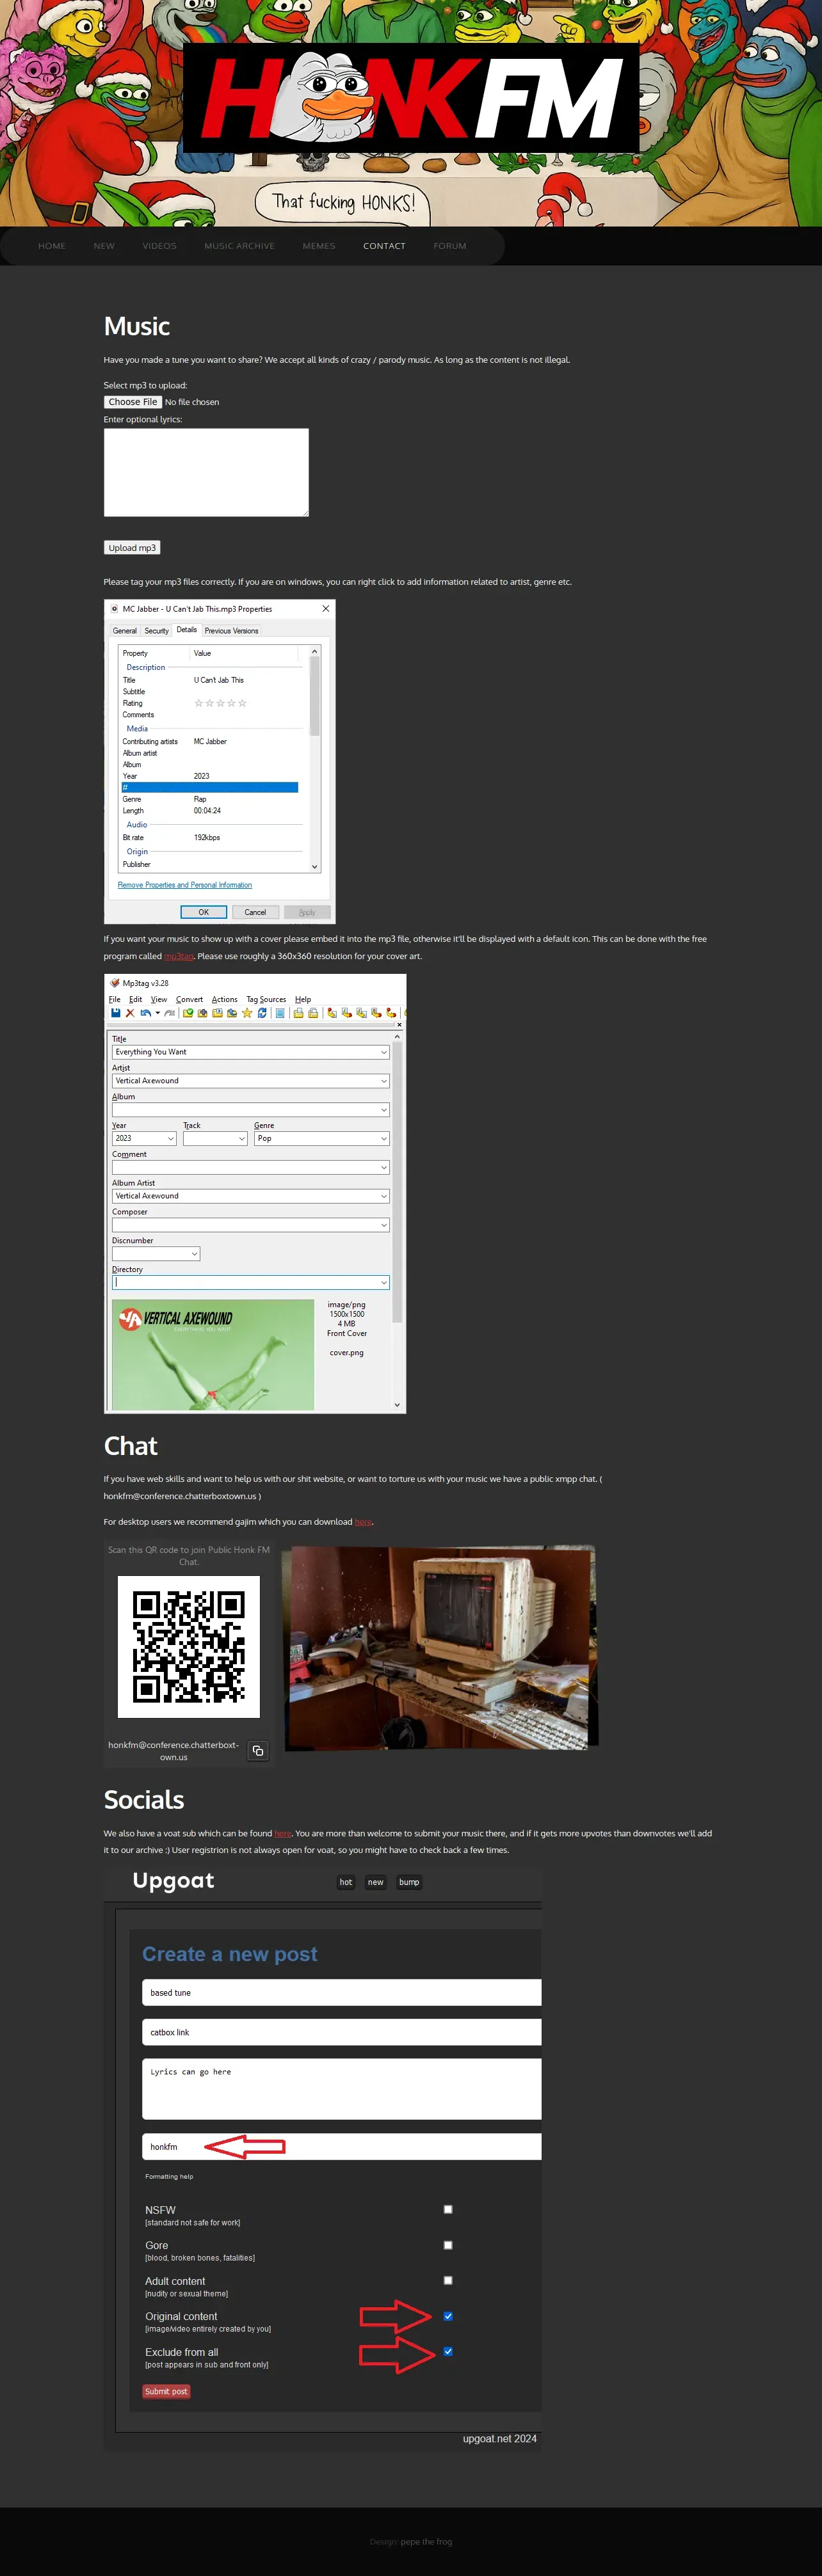822x2576 pixels.
Task: Click the 'here' link to download gajim
Action: (363, 1522)
